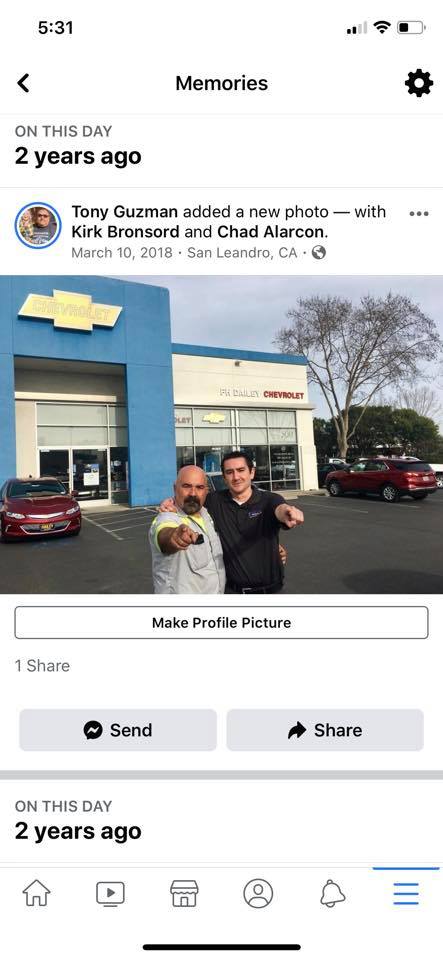Tap the public globe privacy icon
The image size is (443, 960).
[x=318, y=252]
